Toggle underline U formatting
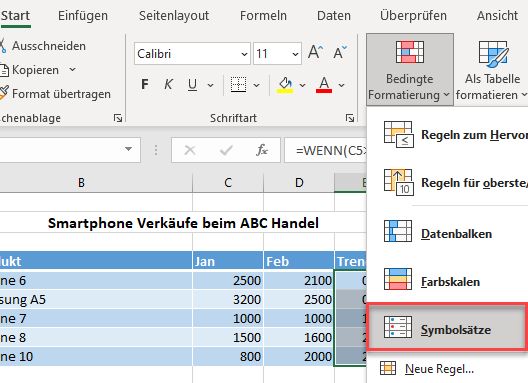 [192, 84]
